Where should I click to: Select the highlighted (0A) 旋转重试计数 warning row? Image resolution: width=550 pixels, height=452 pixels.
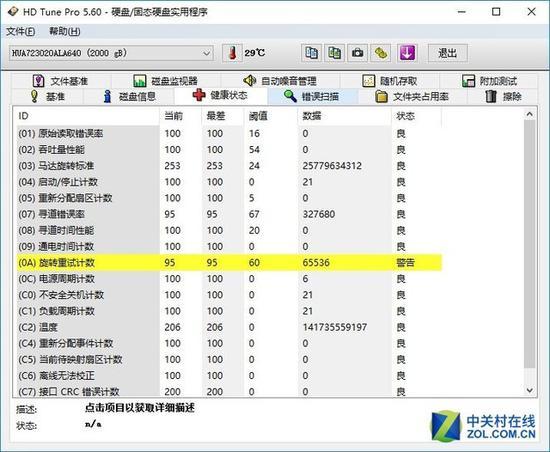click(229, 263)
